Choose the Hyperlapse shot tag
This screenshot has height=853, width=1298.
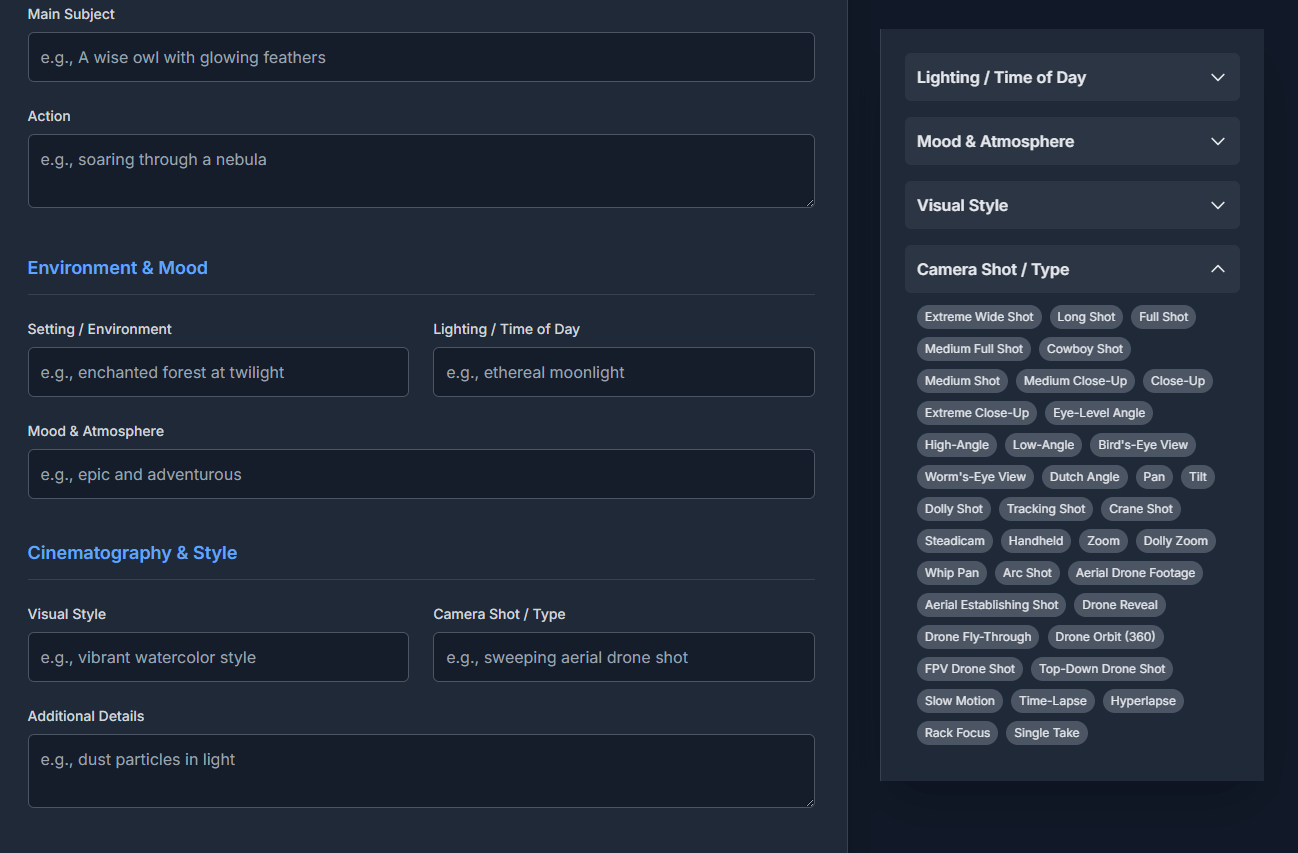(1143, 700)
